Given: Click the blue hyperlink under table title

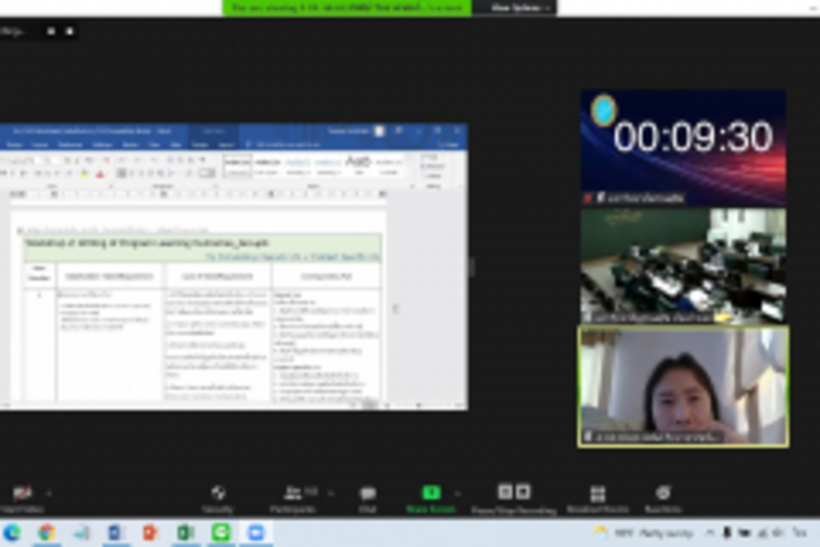Looking at the screenshot, I should pos(293,257).
